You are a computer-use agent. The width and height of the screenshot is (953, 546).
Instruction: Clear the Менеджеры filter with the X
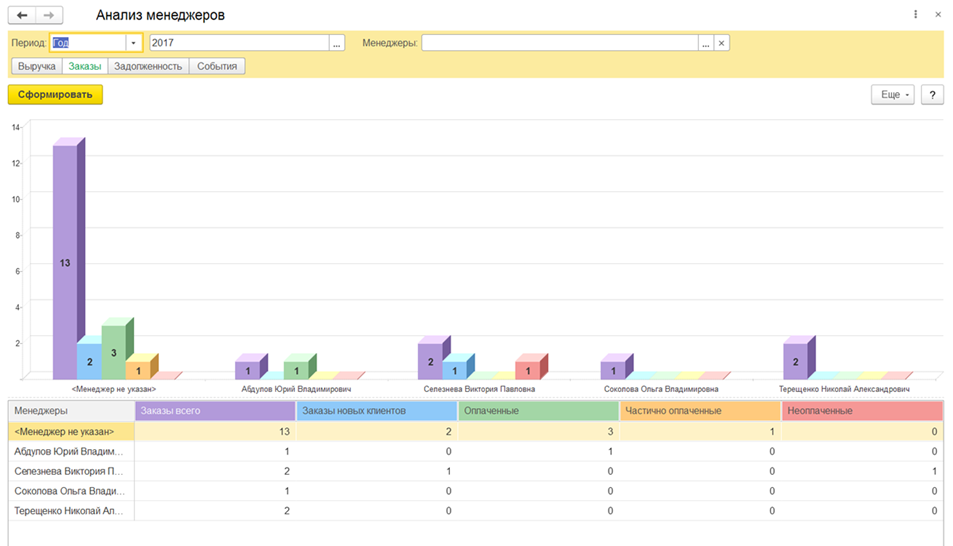(721, 43)
